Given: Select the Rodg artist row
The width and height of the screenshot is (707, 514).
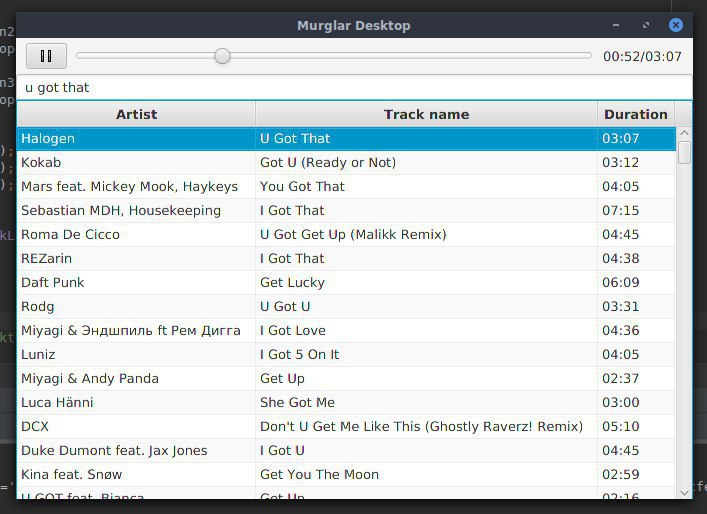Looking at the screenshot, I should tap(136, 307).
